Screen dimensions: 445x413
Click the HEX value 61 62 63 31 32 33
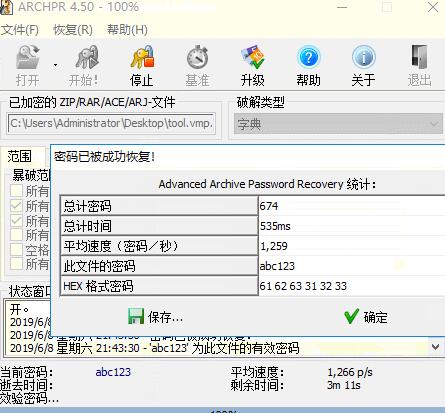(303, 286)
